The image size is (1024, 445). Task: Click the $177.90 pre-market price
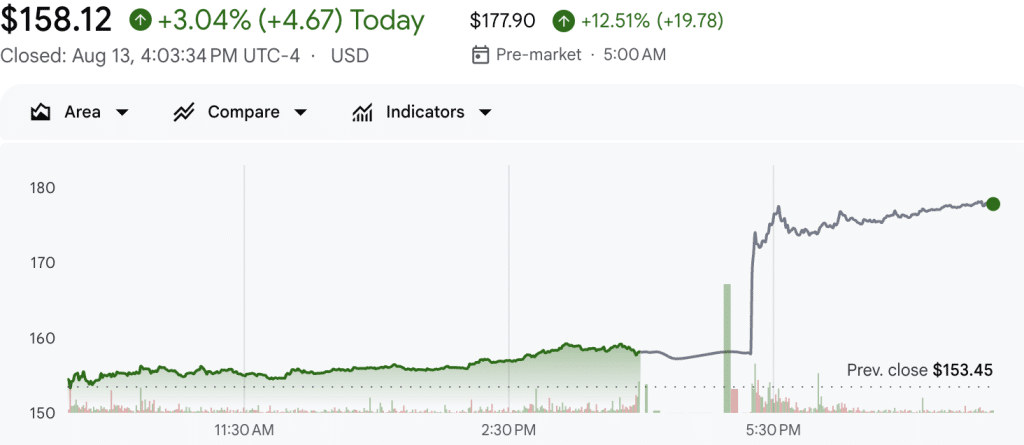point(502,22)
